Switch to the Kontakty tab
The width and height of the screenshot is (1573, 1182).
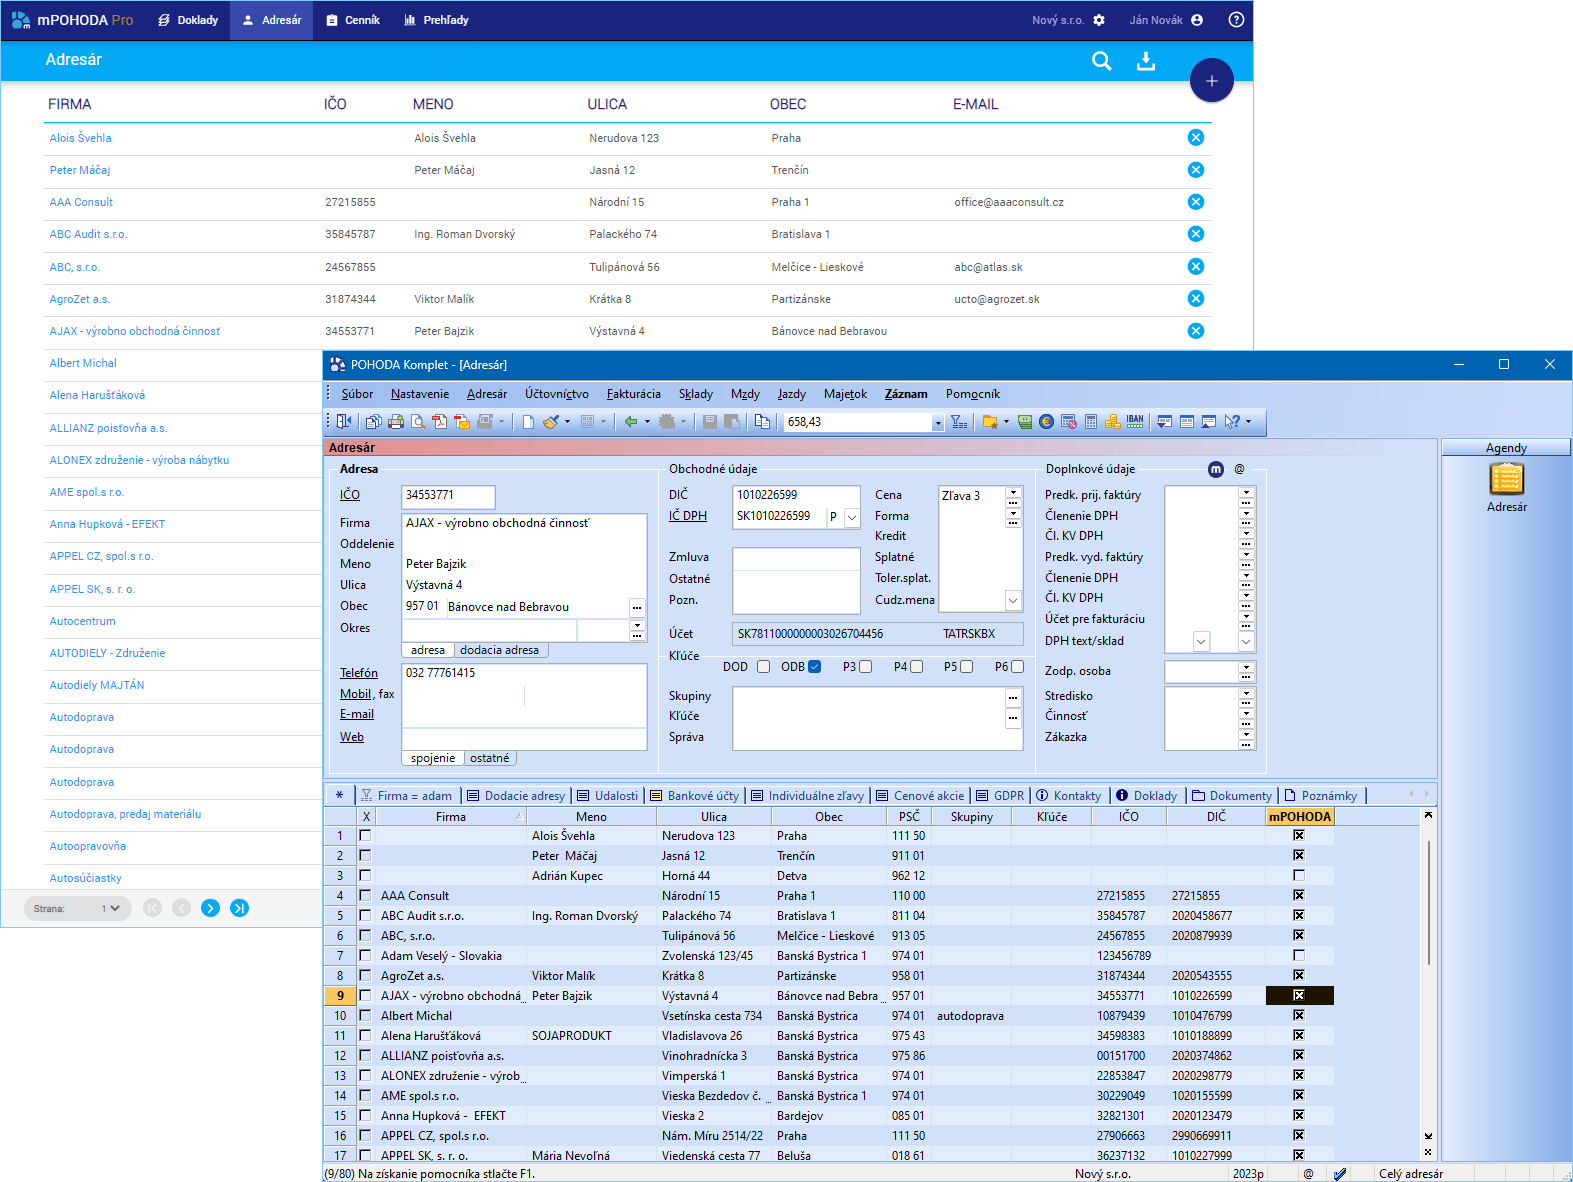click(1068, 796)
